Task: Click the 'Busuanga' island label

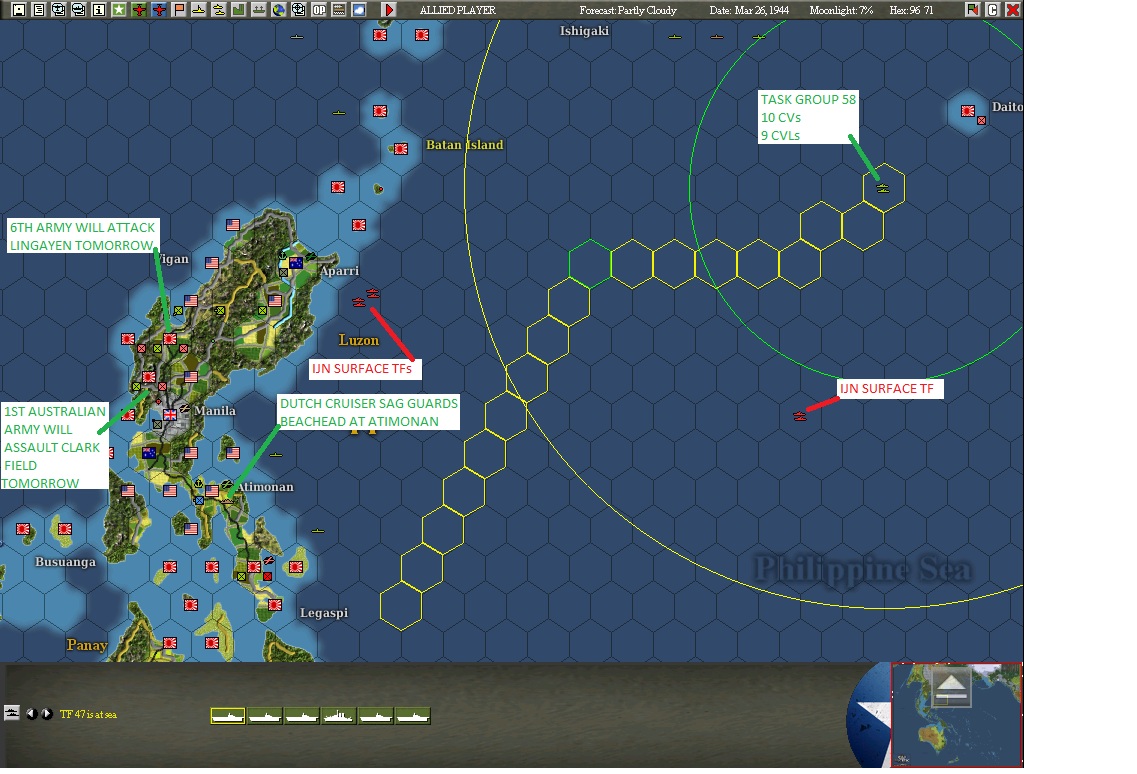Action: 65,562
